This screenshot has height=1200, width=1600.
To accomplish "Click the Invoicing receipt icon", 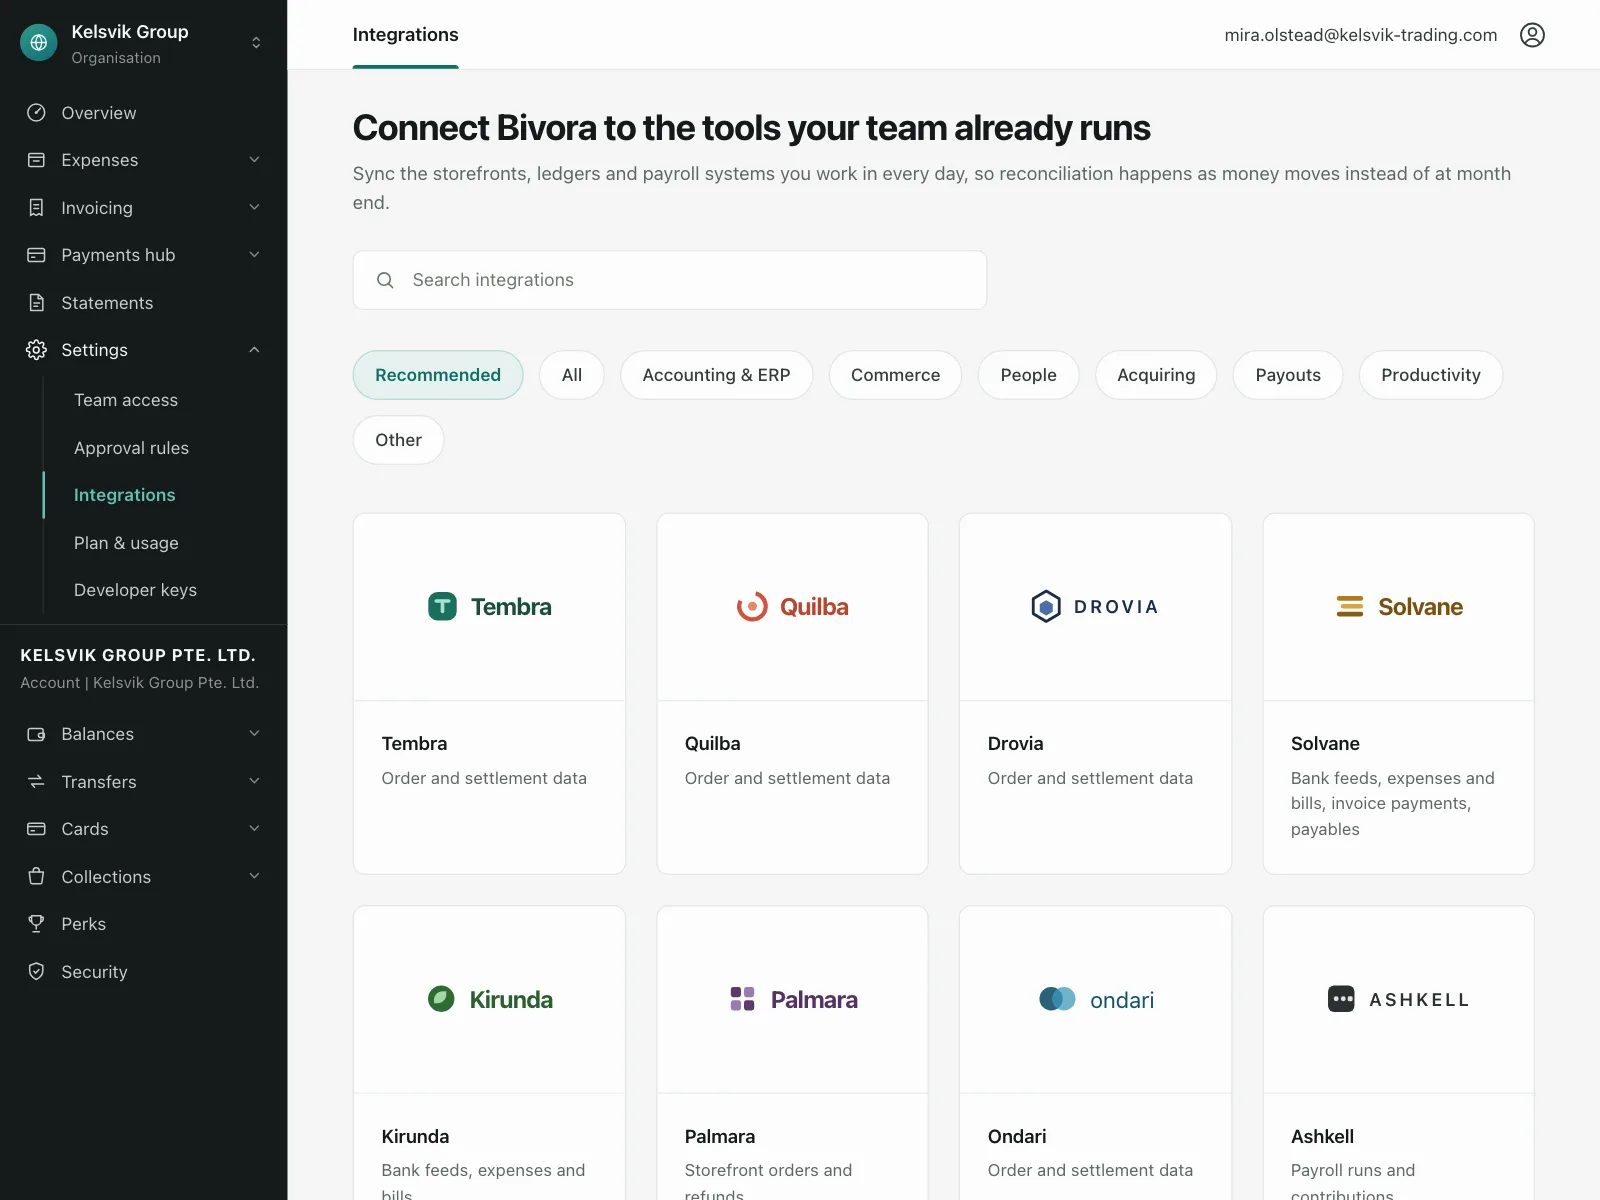I will [36, 208].
